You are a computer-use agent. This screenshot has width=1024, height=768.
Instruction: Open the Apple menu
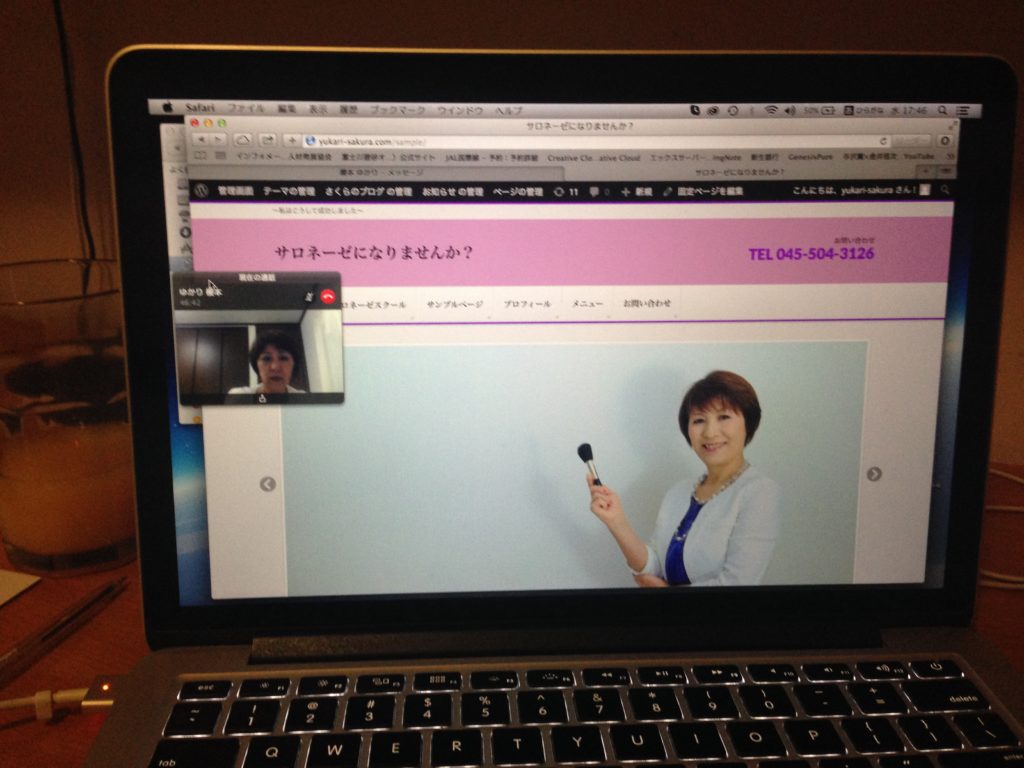coord(168,108)
